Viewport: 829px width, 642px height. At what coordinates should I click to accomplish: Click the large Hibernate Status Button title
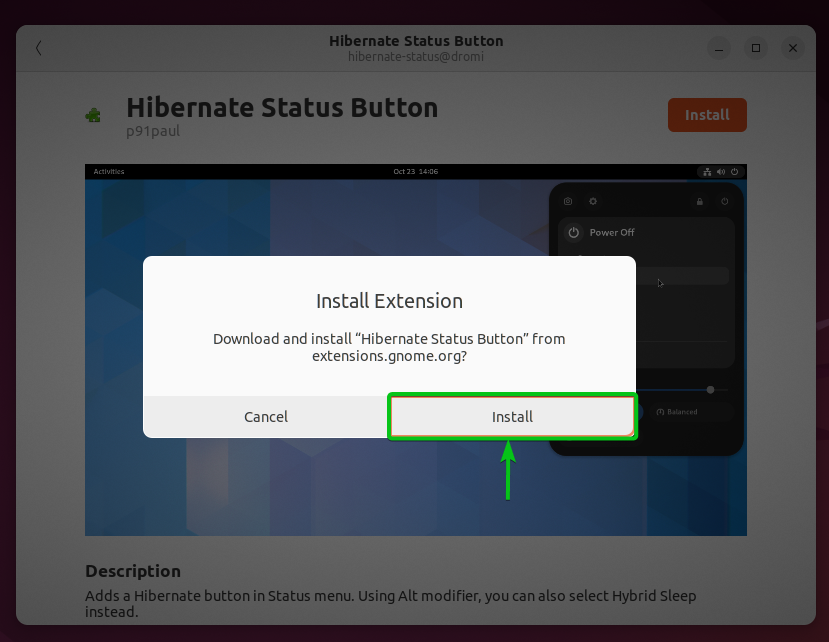point(282,107)
